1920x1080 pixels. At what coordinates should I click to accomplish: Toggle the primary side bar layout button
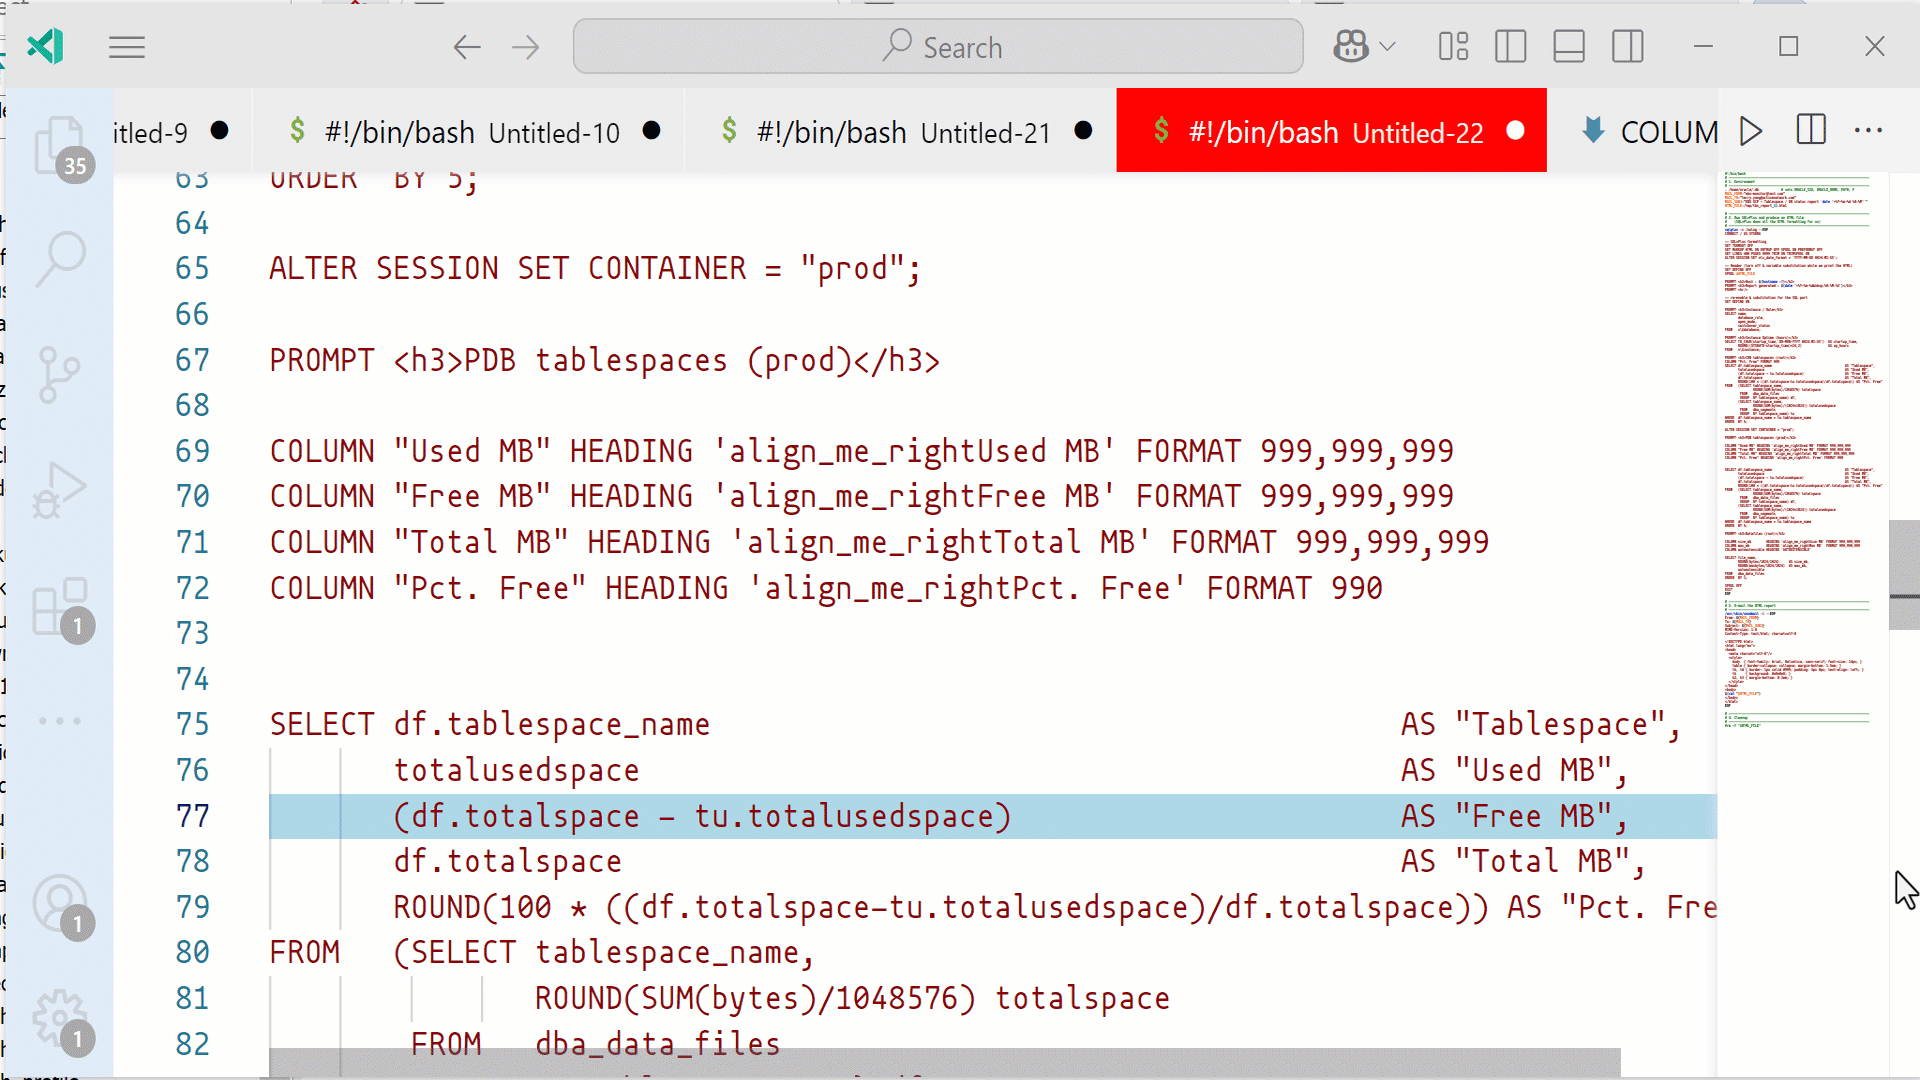pos(1510,46)
